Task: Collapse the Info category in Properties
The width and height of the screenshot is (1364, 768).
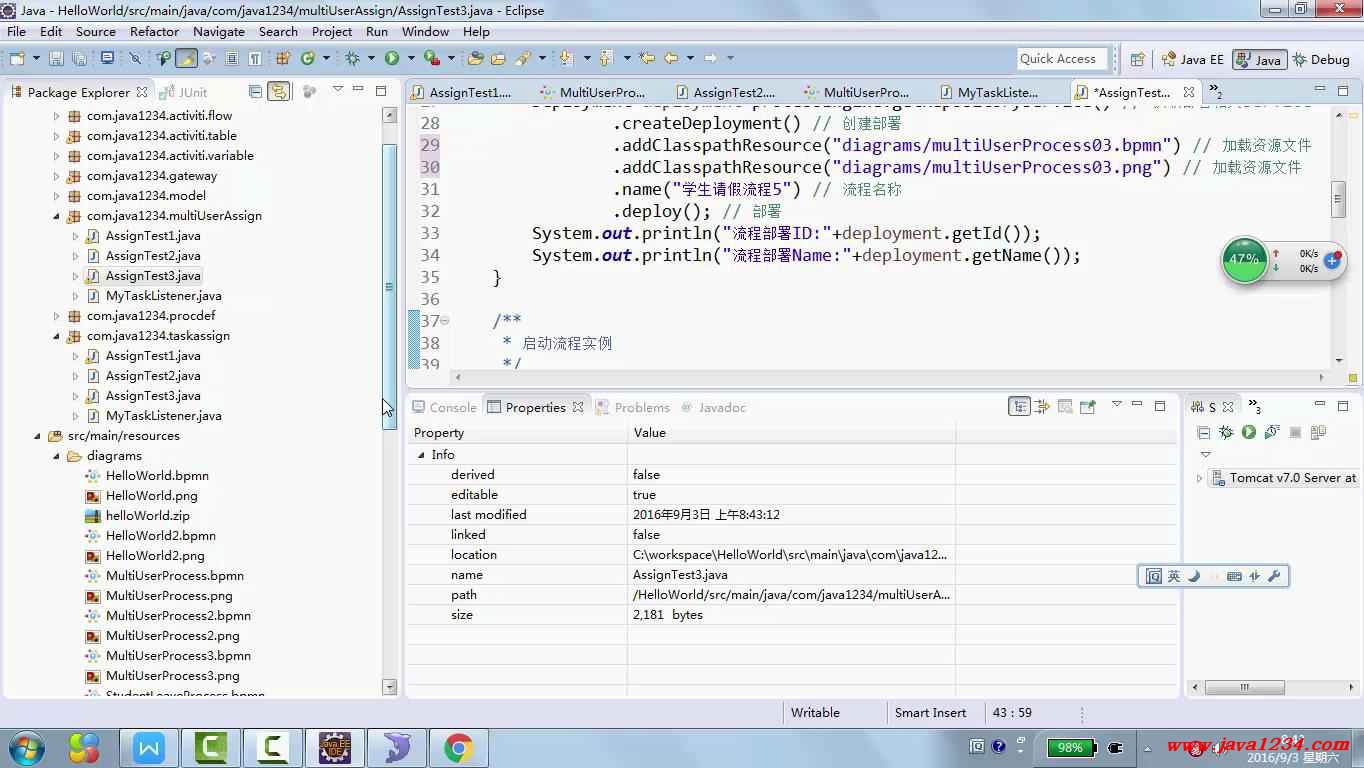Action: point(421,455)
